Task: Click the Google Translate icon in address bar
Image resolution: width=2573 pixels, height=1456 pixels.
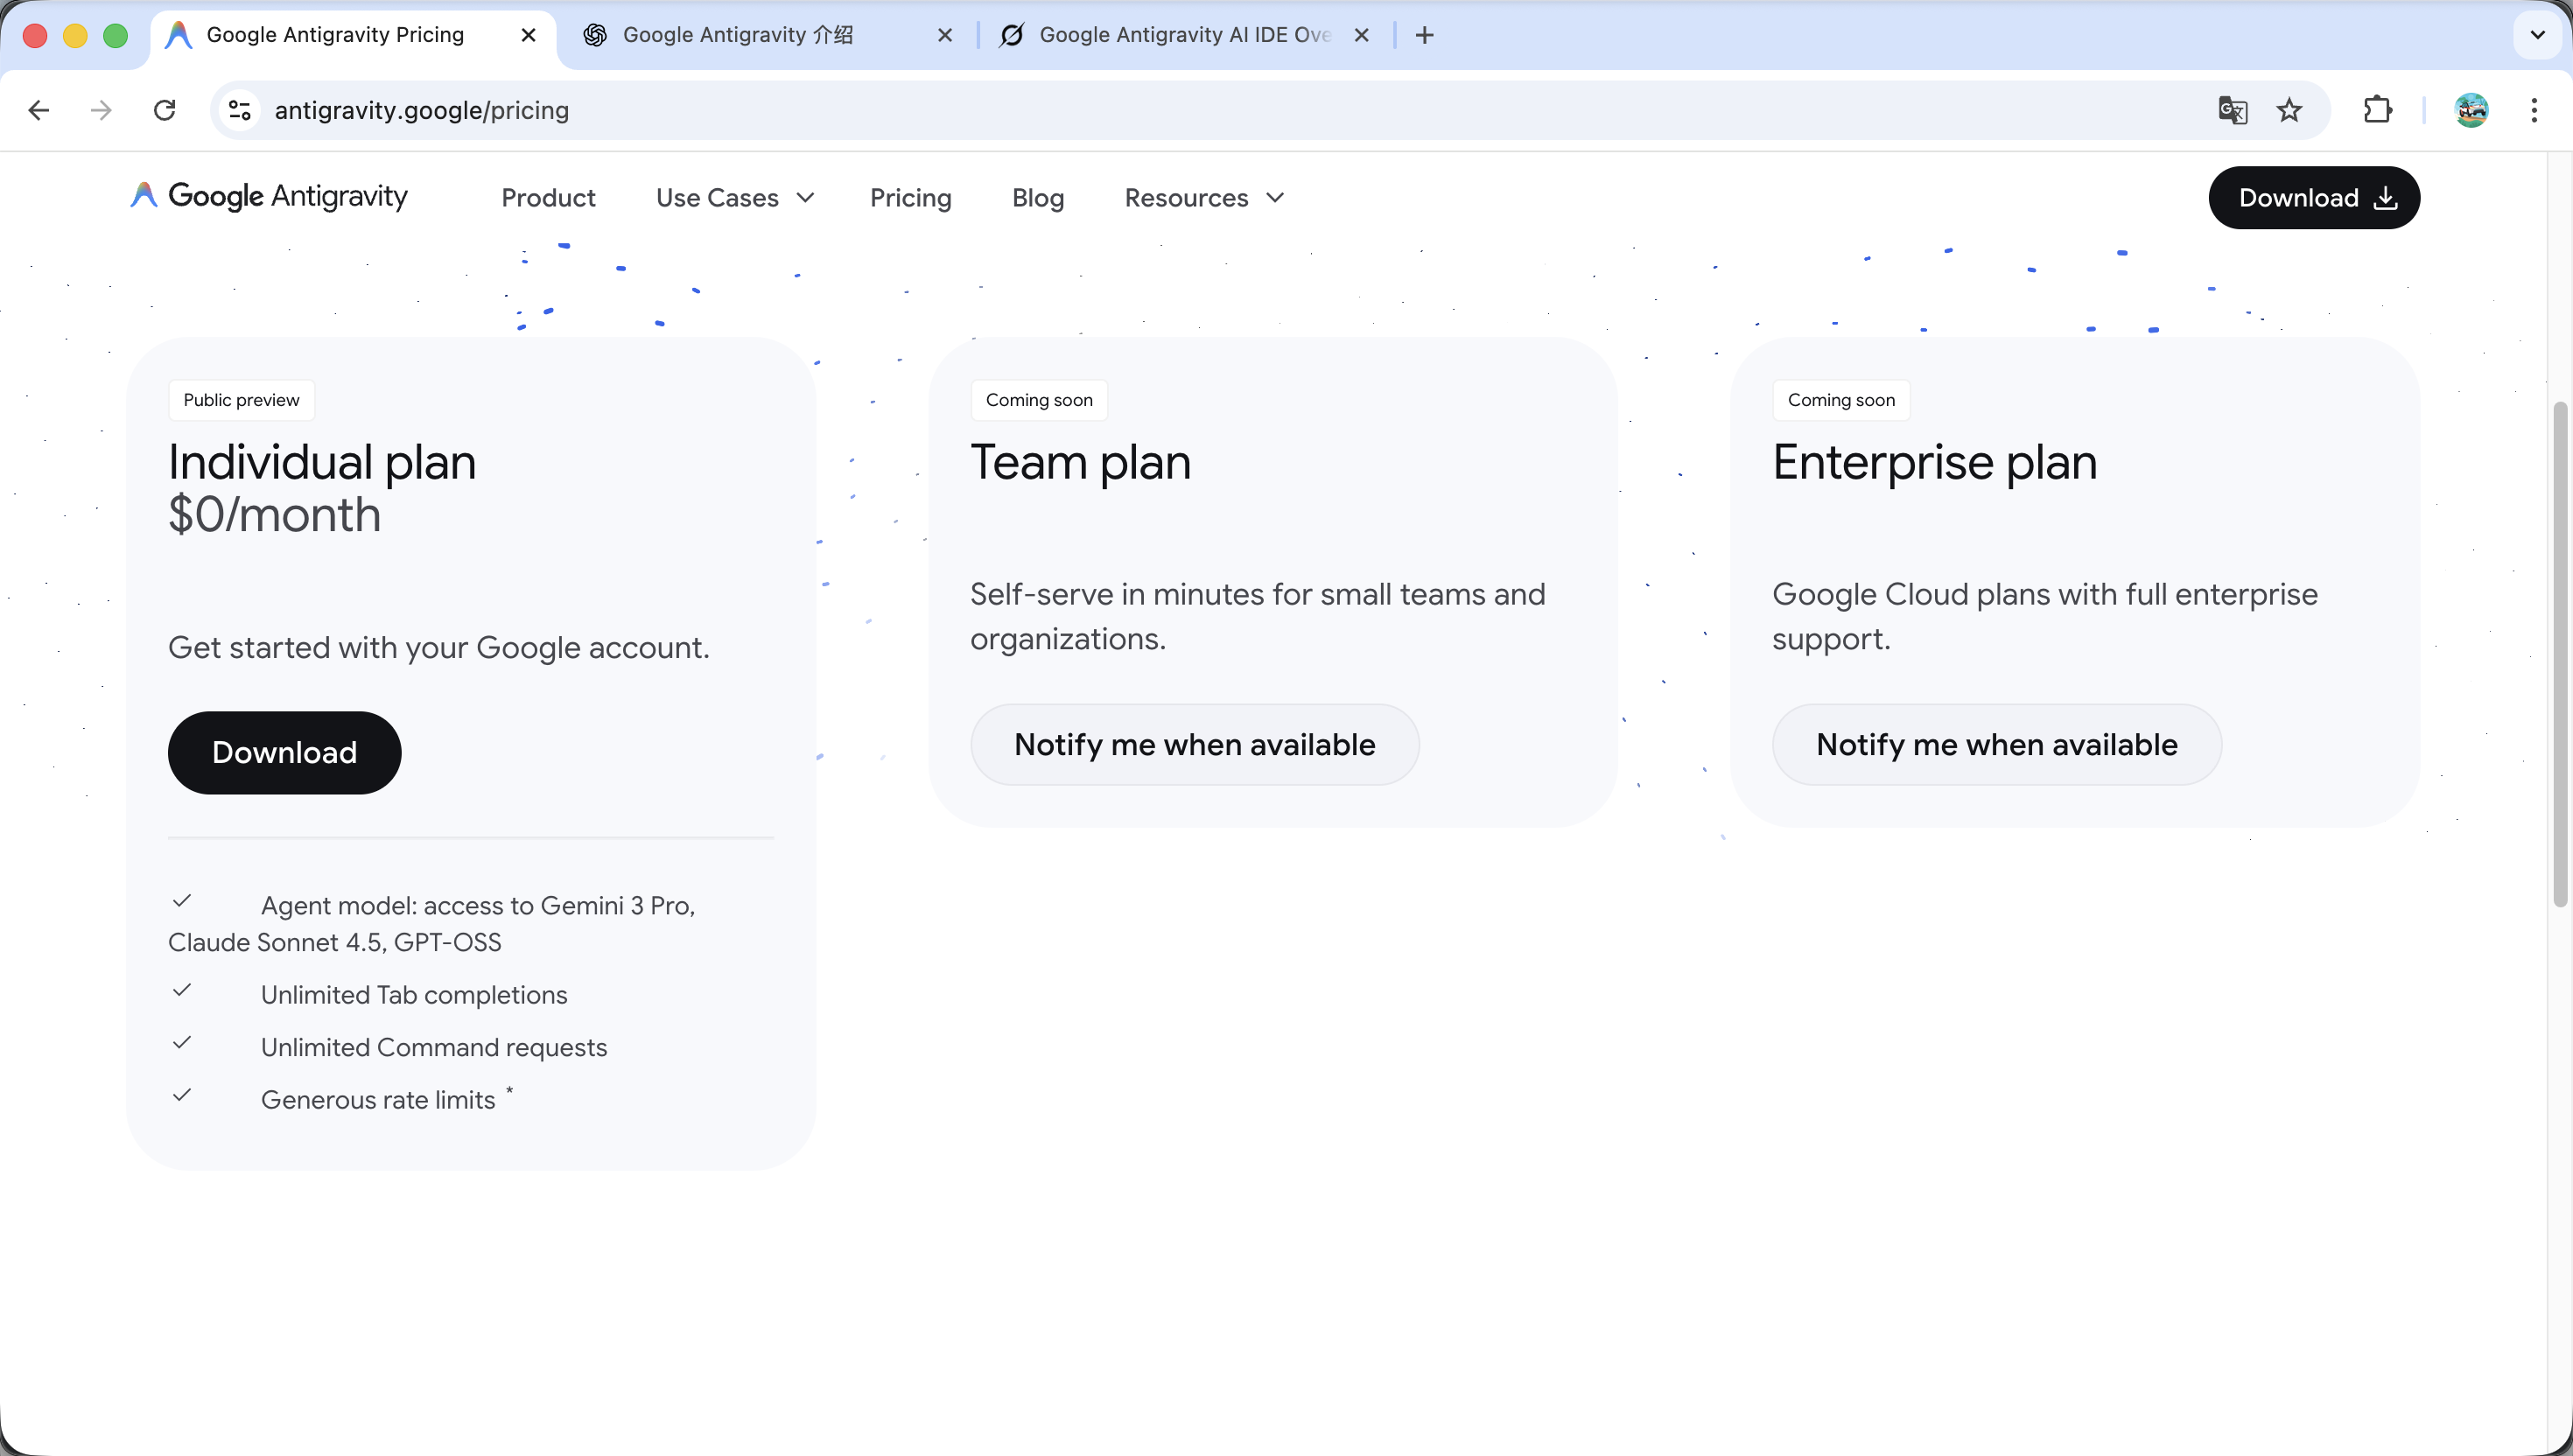Action: click(2232, 110)
